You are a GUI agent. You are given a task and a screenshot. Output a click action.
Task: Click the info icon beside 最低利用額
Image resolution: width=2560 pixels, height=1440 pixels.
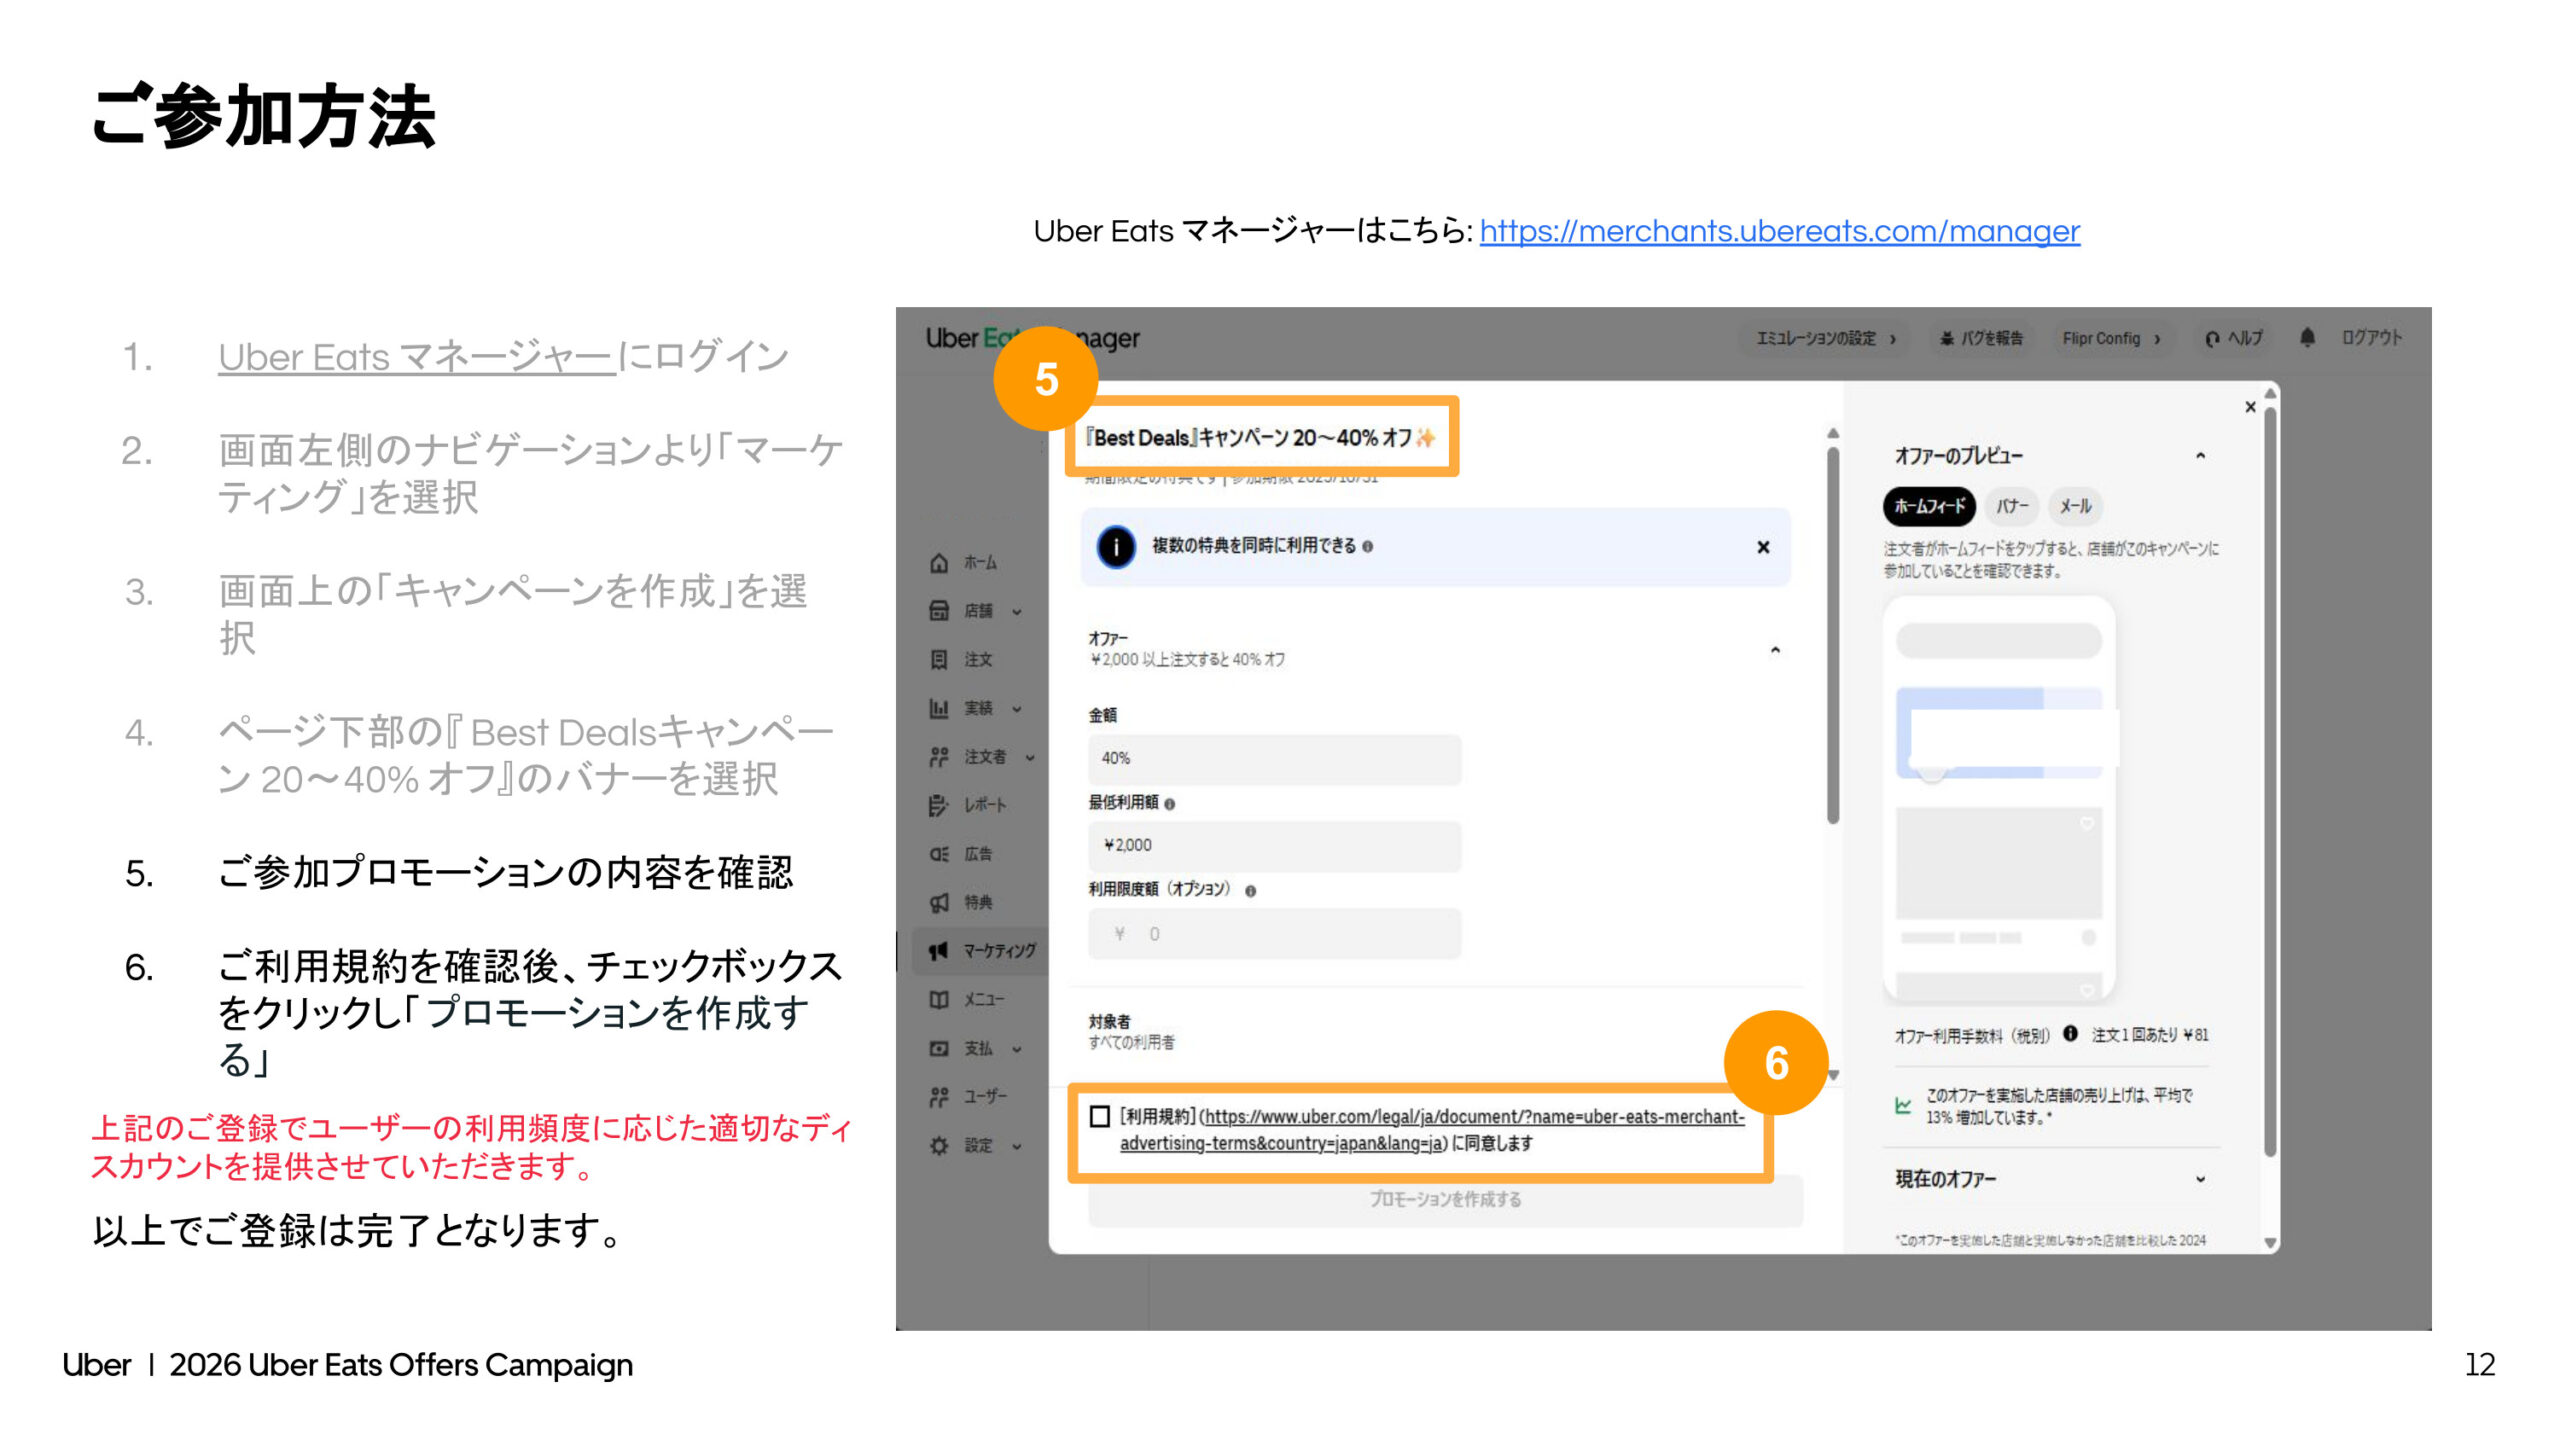click(1170, 804)
